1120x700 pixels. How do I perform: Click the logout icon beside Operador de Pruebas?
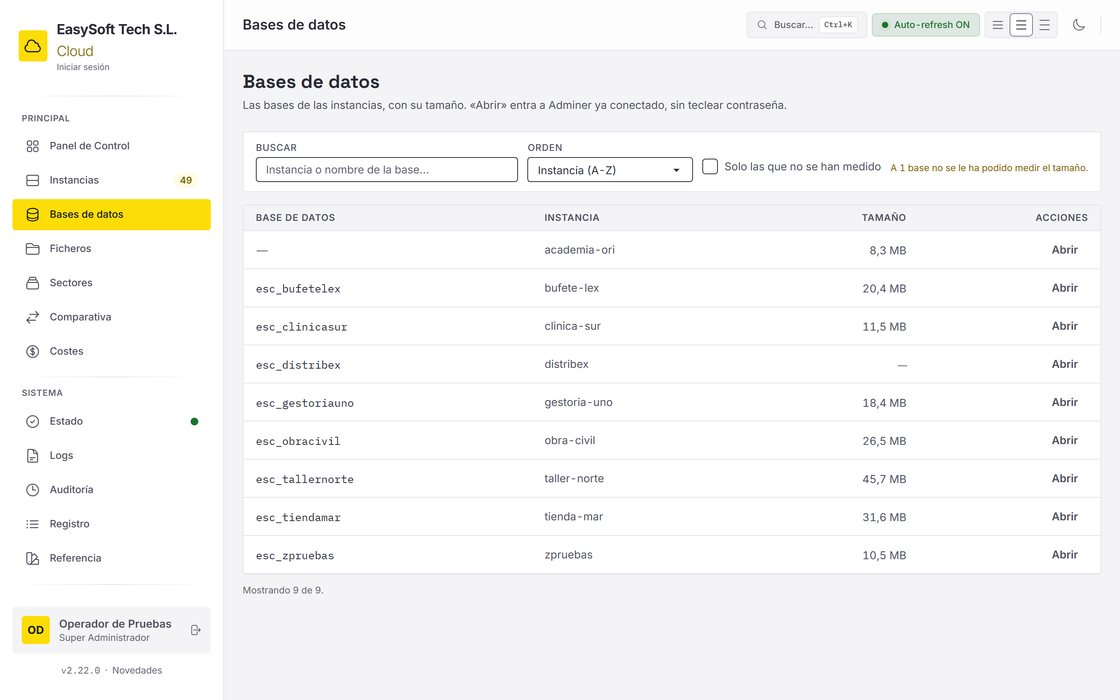click(196, 630)
